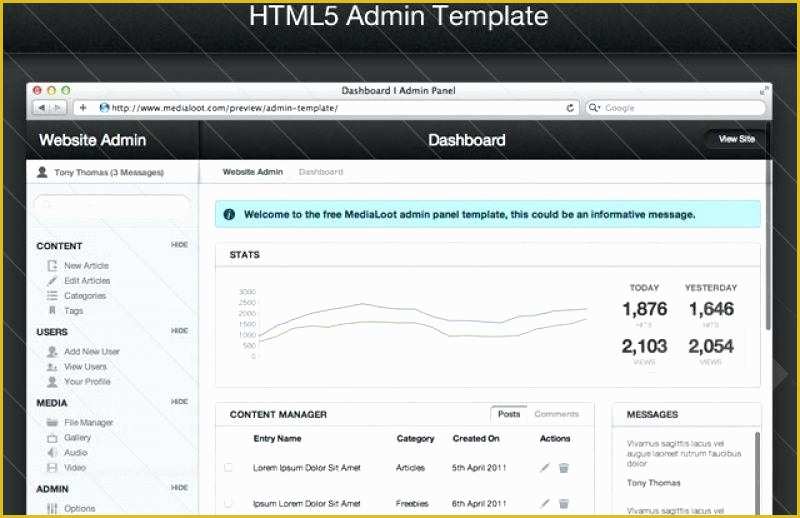Open the View Users link

[x=85, y=367]
